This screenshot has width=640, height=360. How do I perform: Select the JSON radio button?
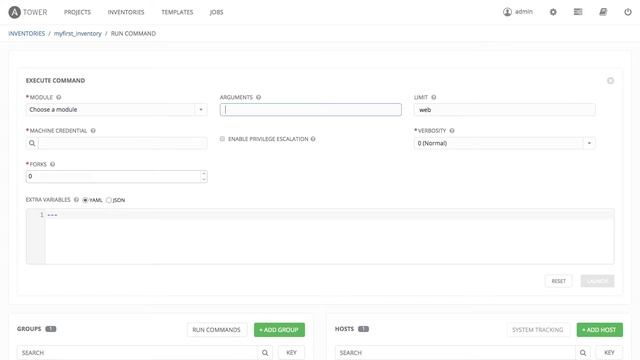pos(109,200)
